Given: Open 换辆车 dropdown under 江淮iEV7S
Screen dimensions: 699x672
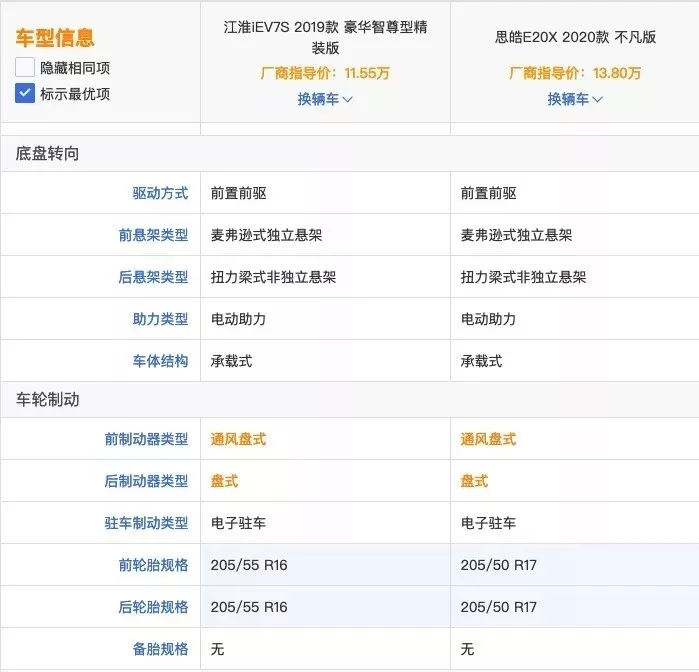Looking at the screenshot, I should click(325, 99).
